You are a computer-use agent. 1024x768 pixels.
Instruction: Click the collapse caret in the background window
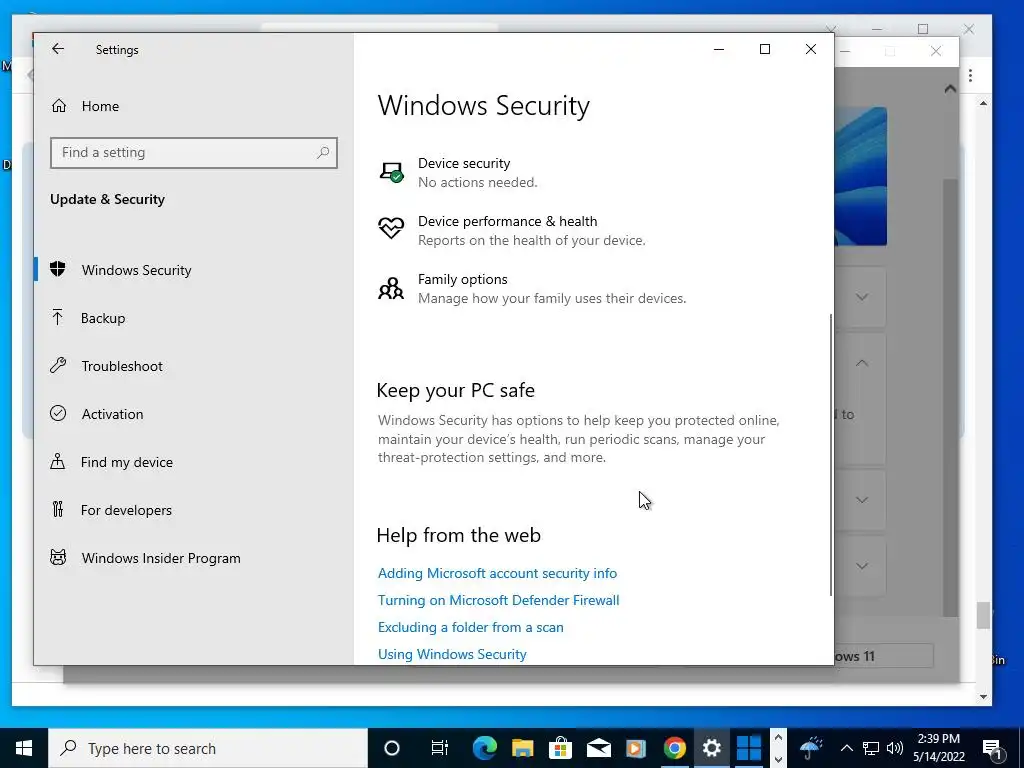click(950, 89)
